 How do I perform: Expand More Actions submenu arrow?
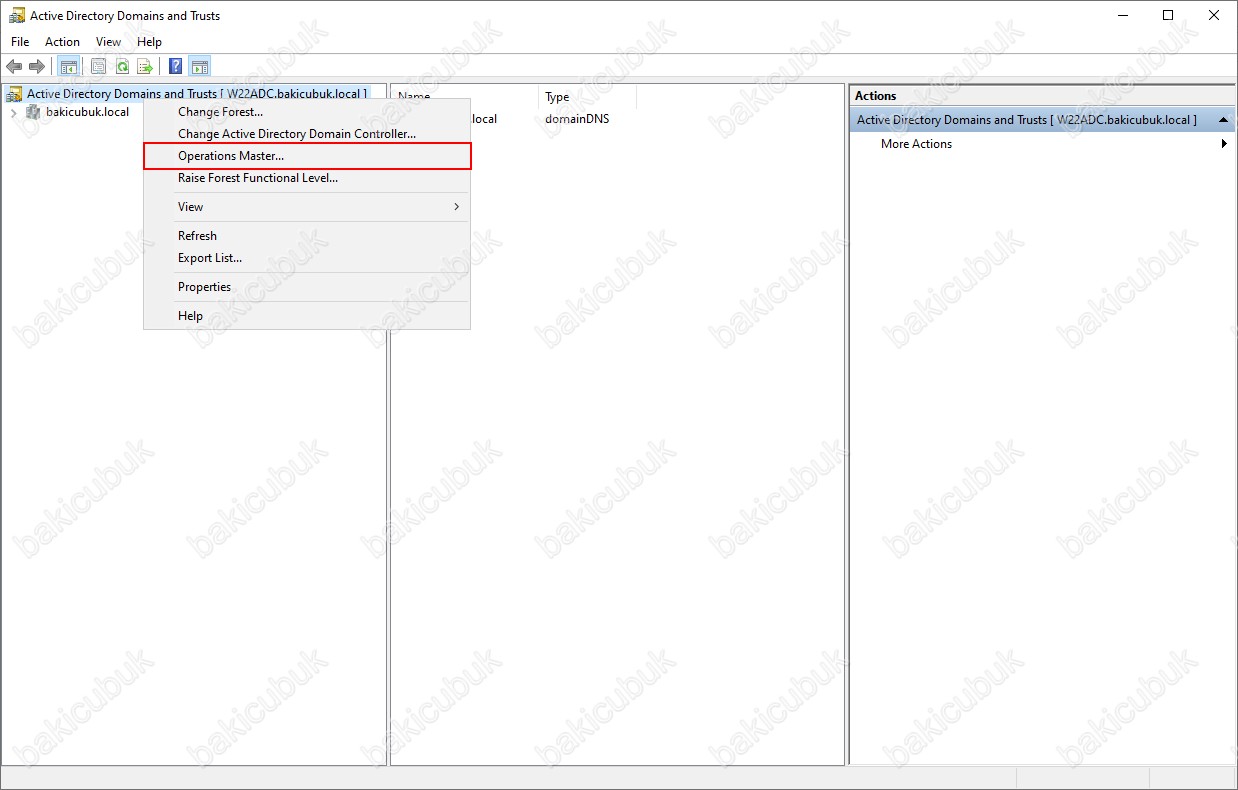pos(1224,144)
